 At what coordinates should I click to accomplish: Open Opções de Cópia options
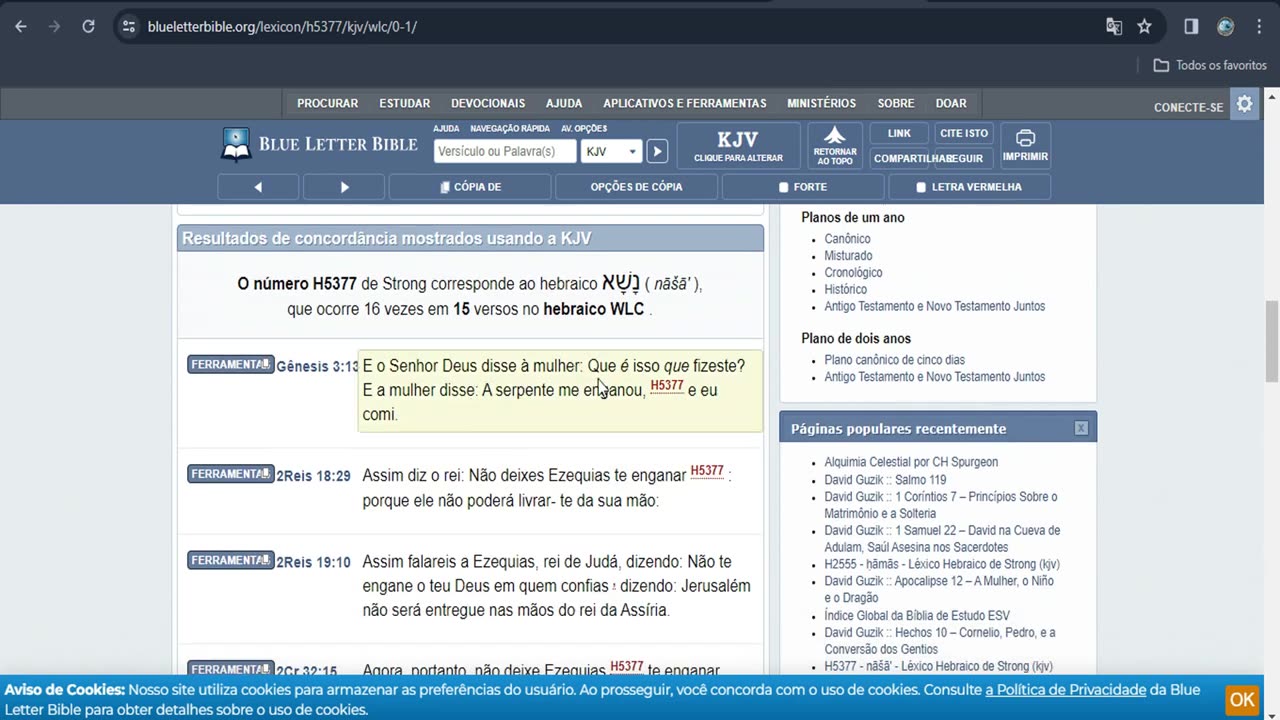click(636, 187)
